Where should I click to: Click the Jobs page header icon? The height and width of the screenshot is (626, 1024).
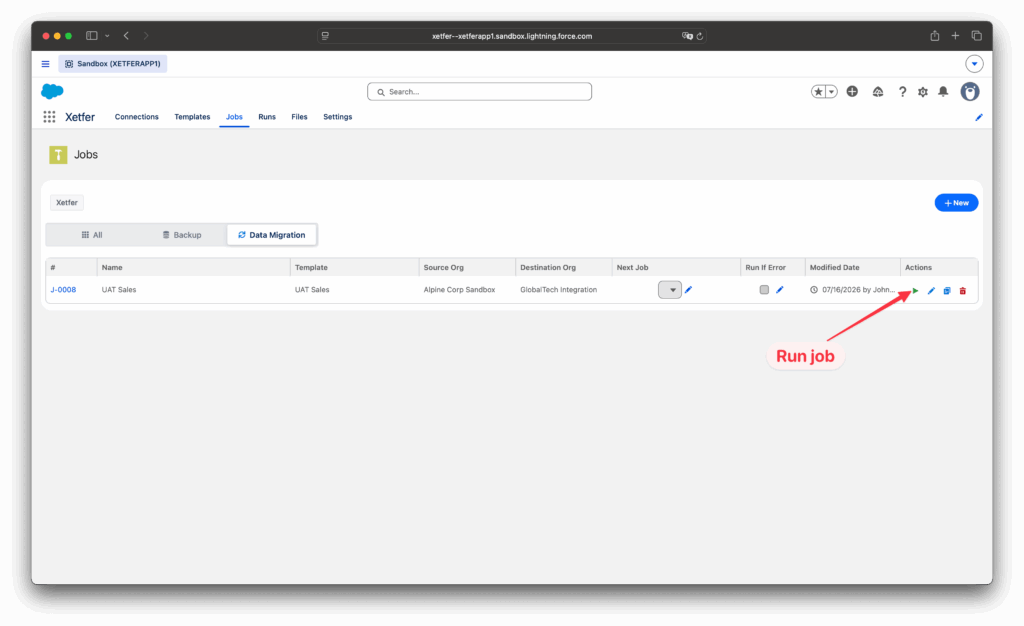(58, 155)
